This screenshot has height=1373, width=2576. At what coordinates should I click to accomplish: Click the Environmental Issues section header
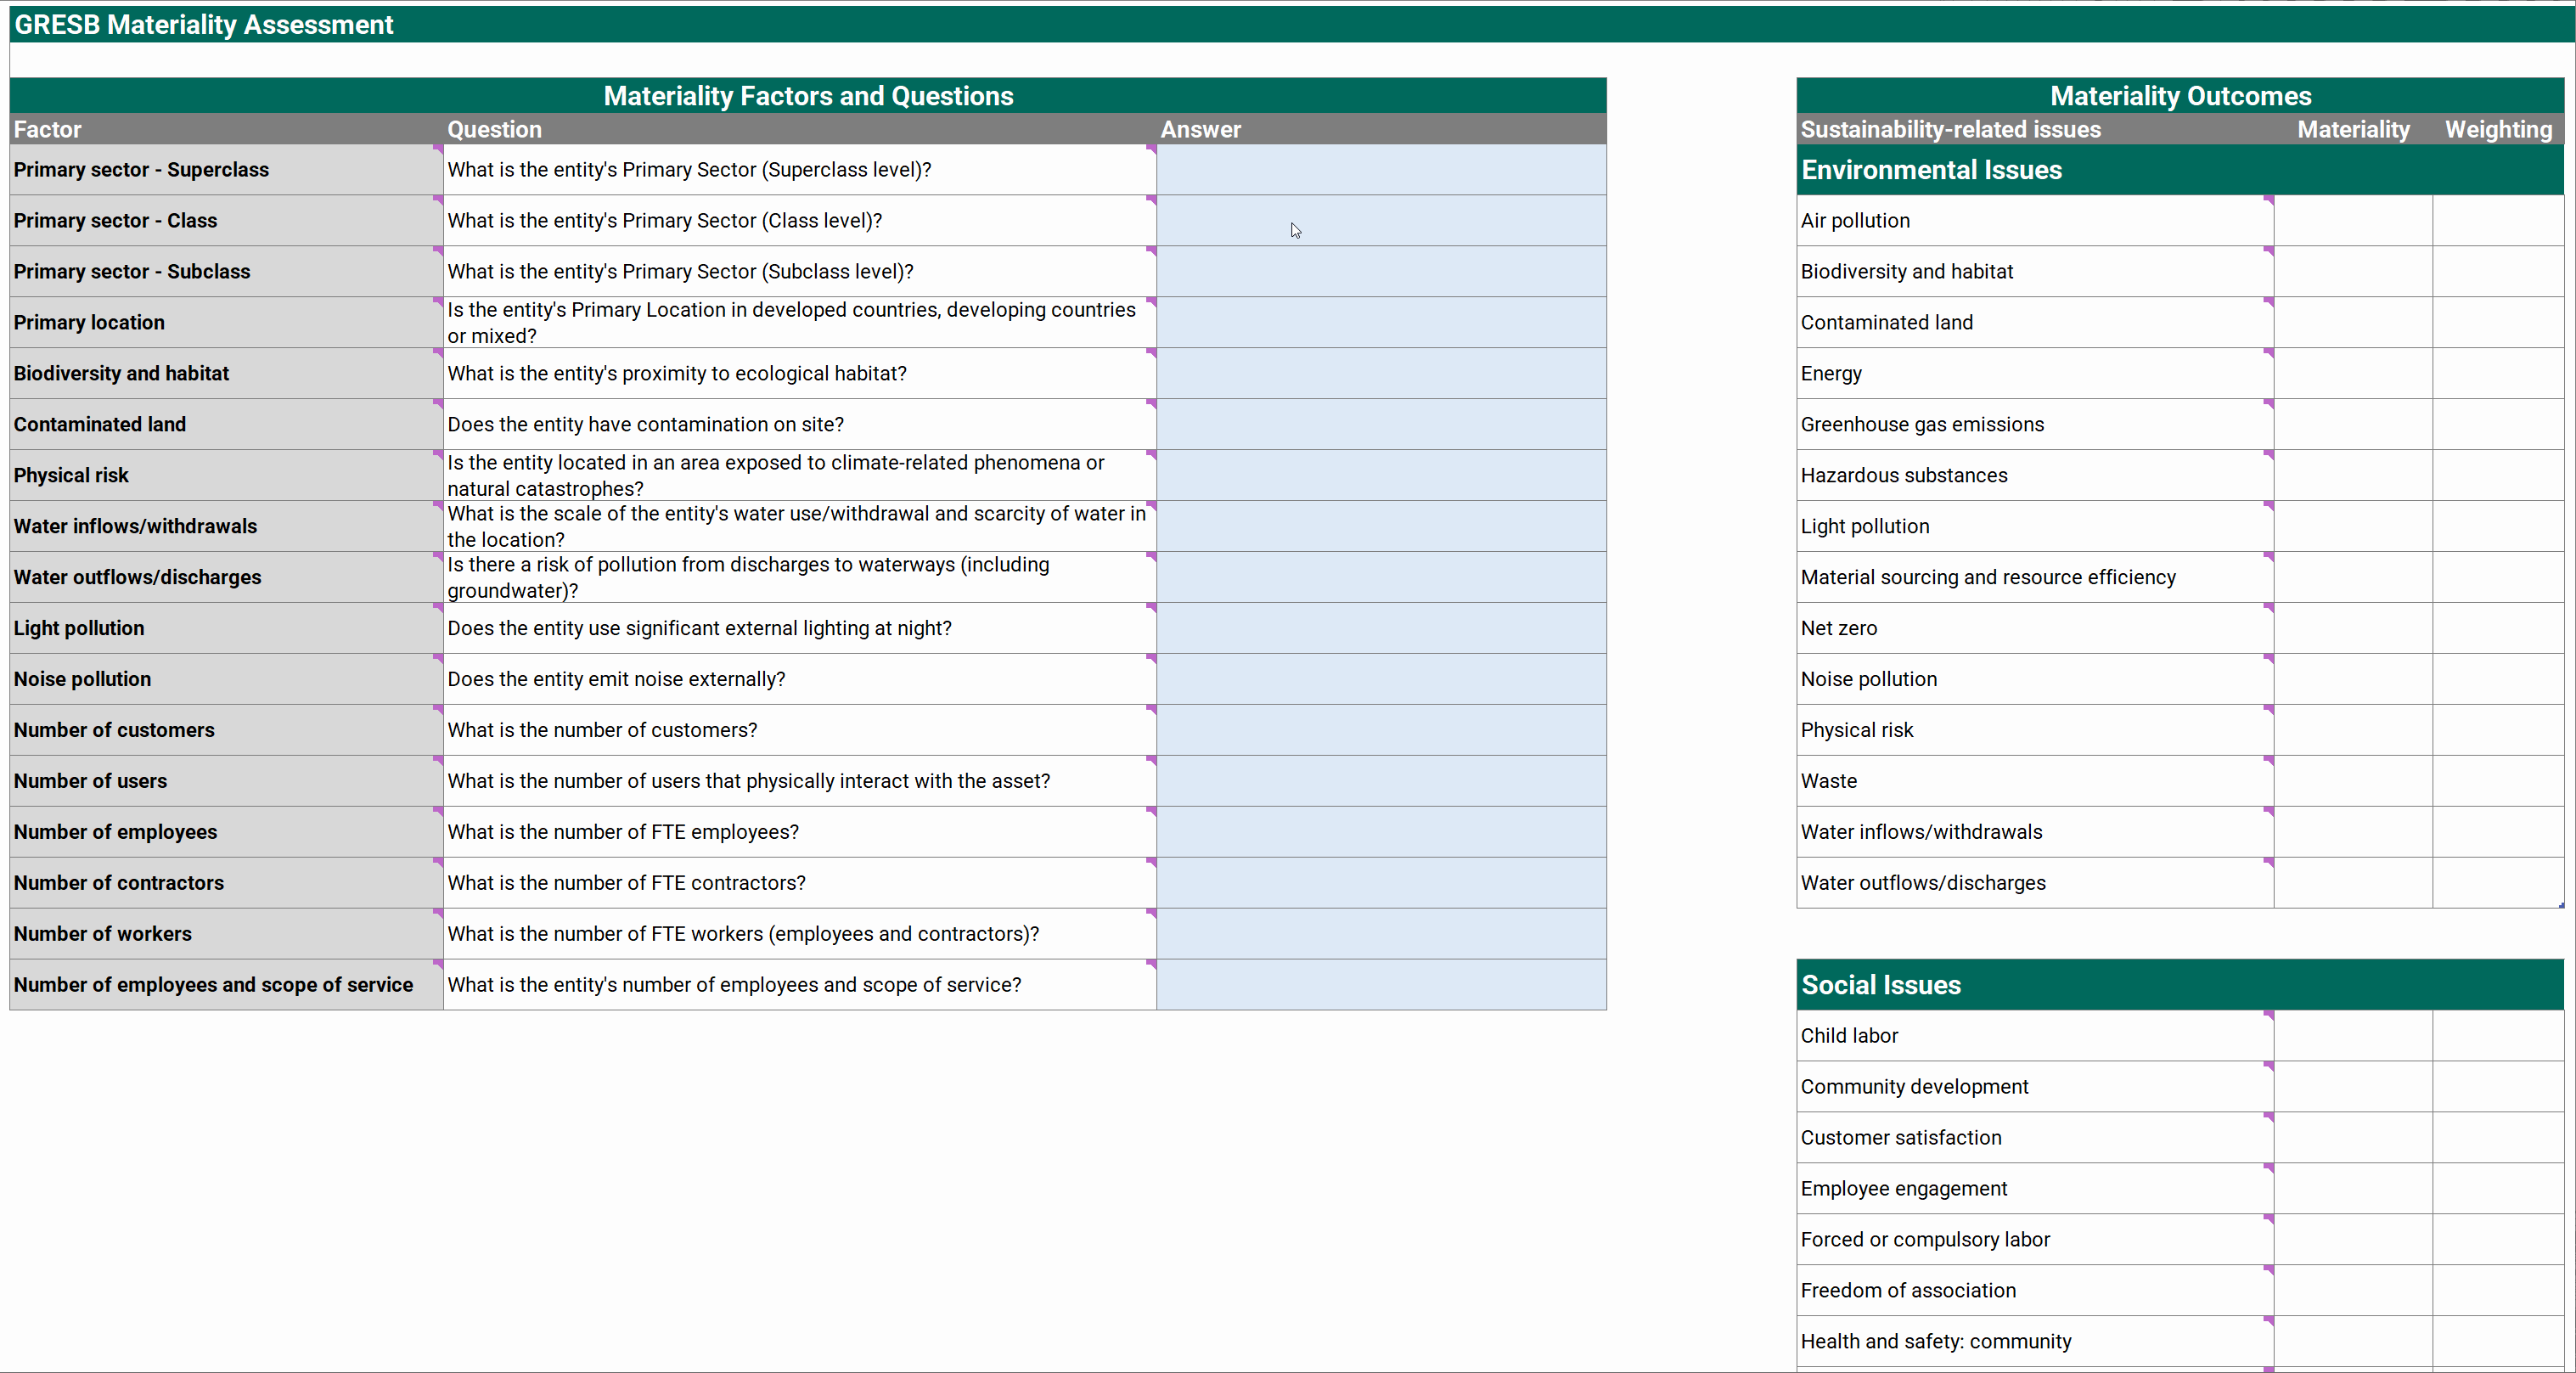click(1931, 170)
